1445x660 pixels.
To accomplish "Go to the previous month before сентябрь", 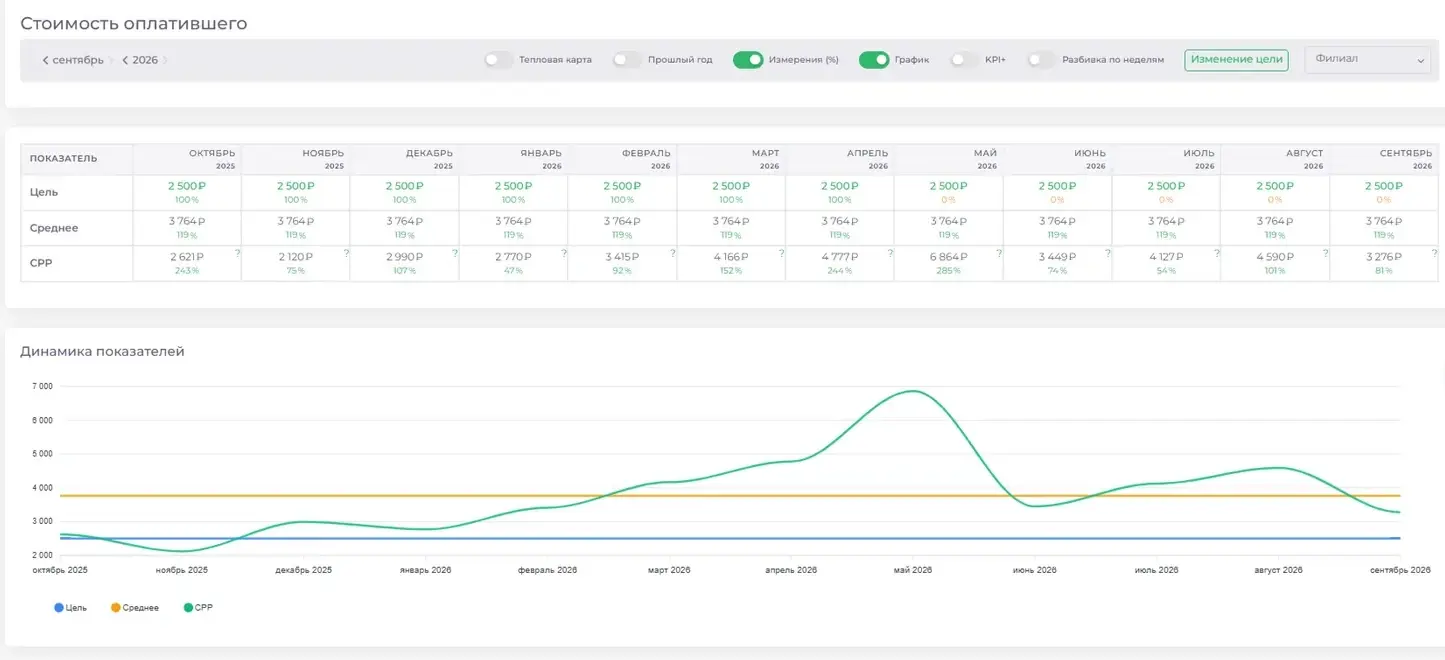I will point(45,60).
